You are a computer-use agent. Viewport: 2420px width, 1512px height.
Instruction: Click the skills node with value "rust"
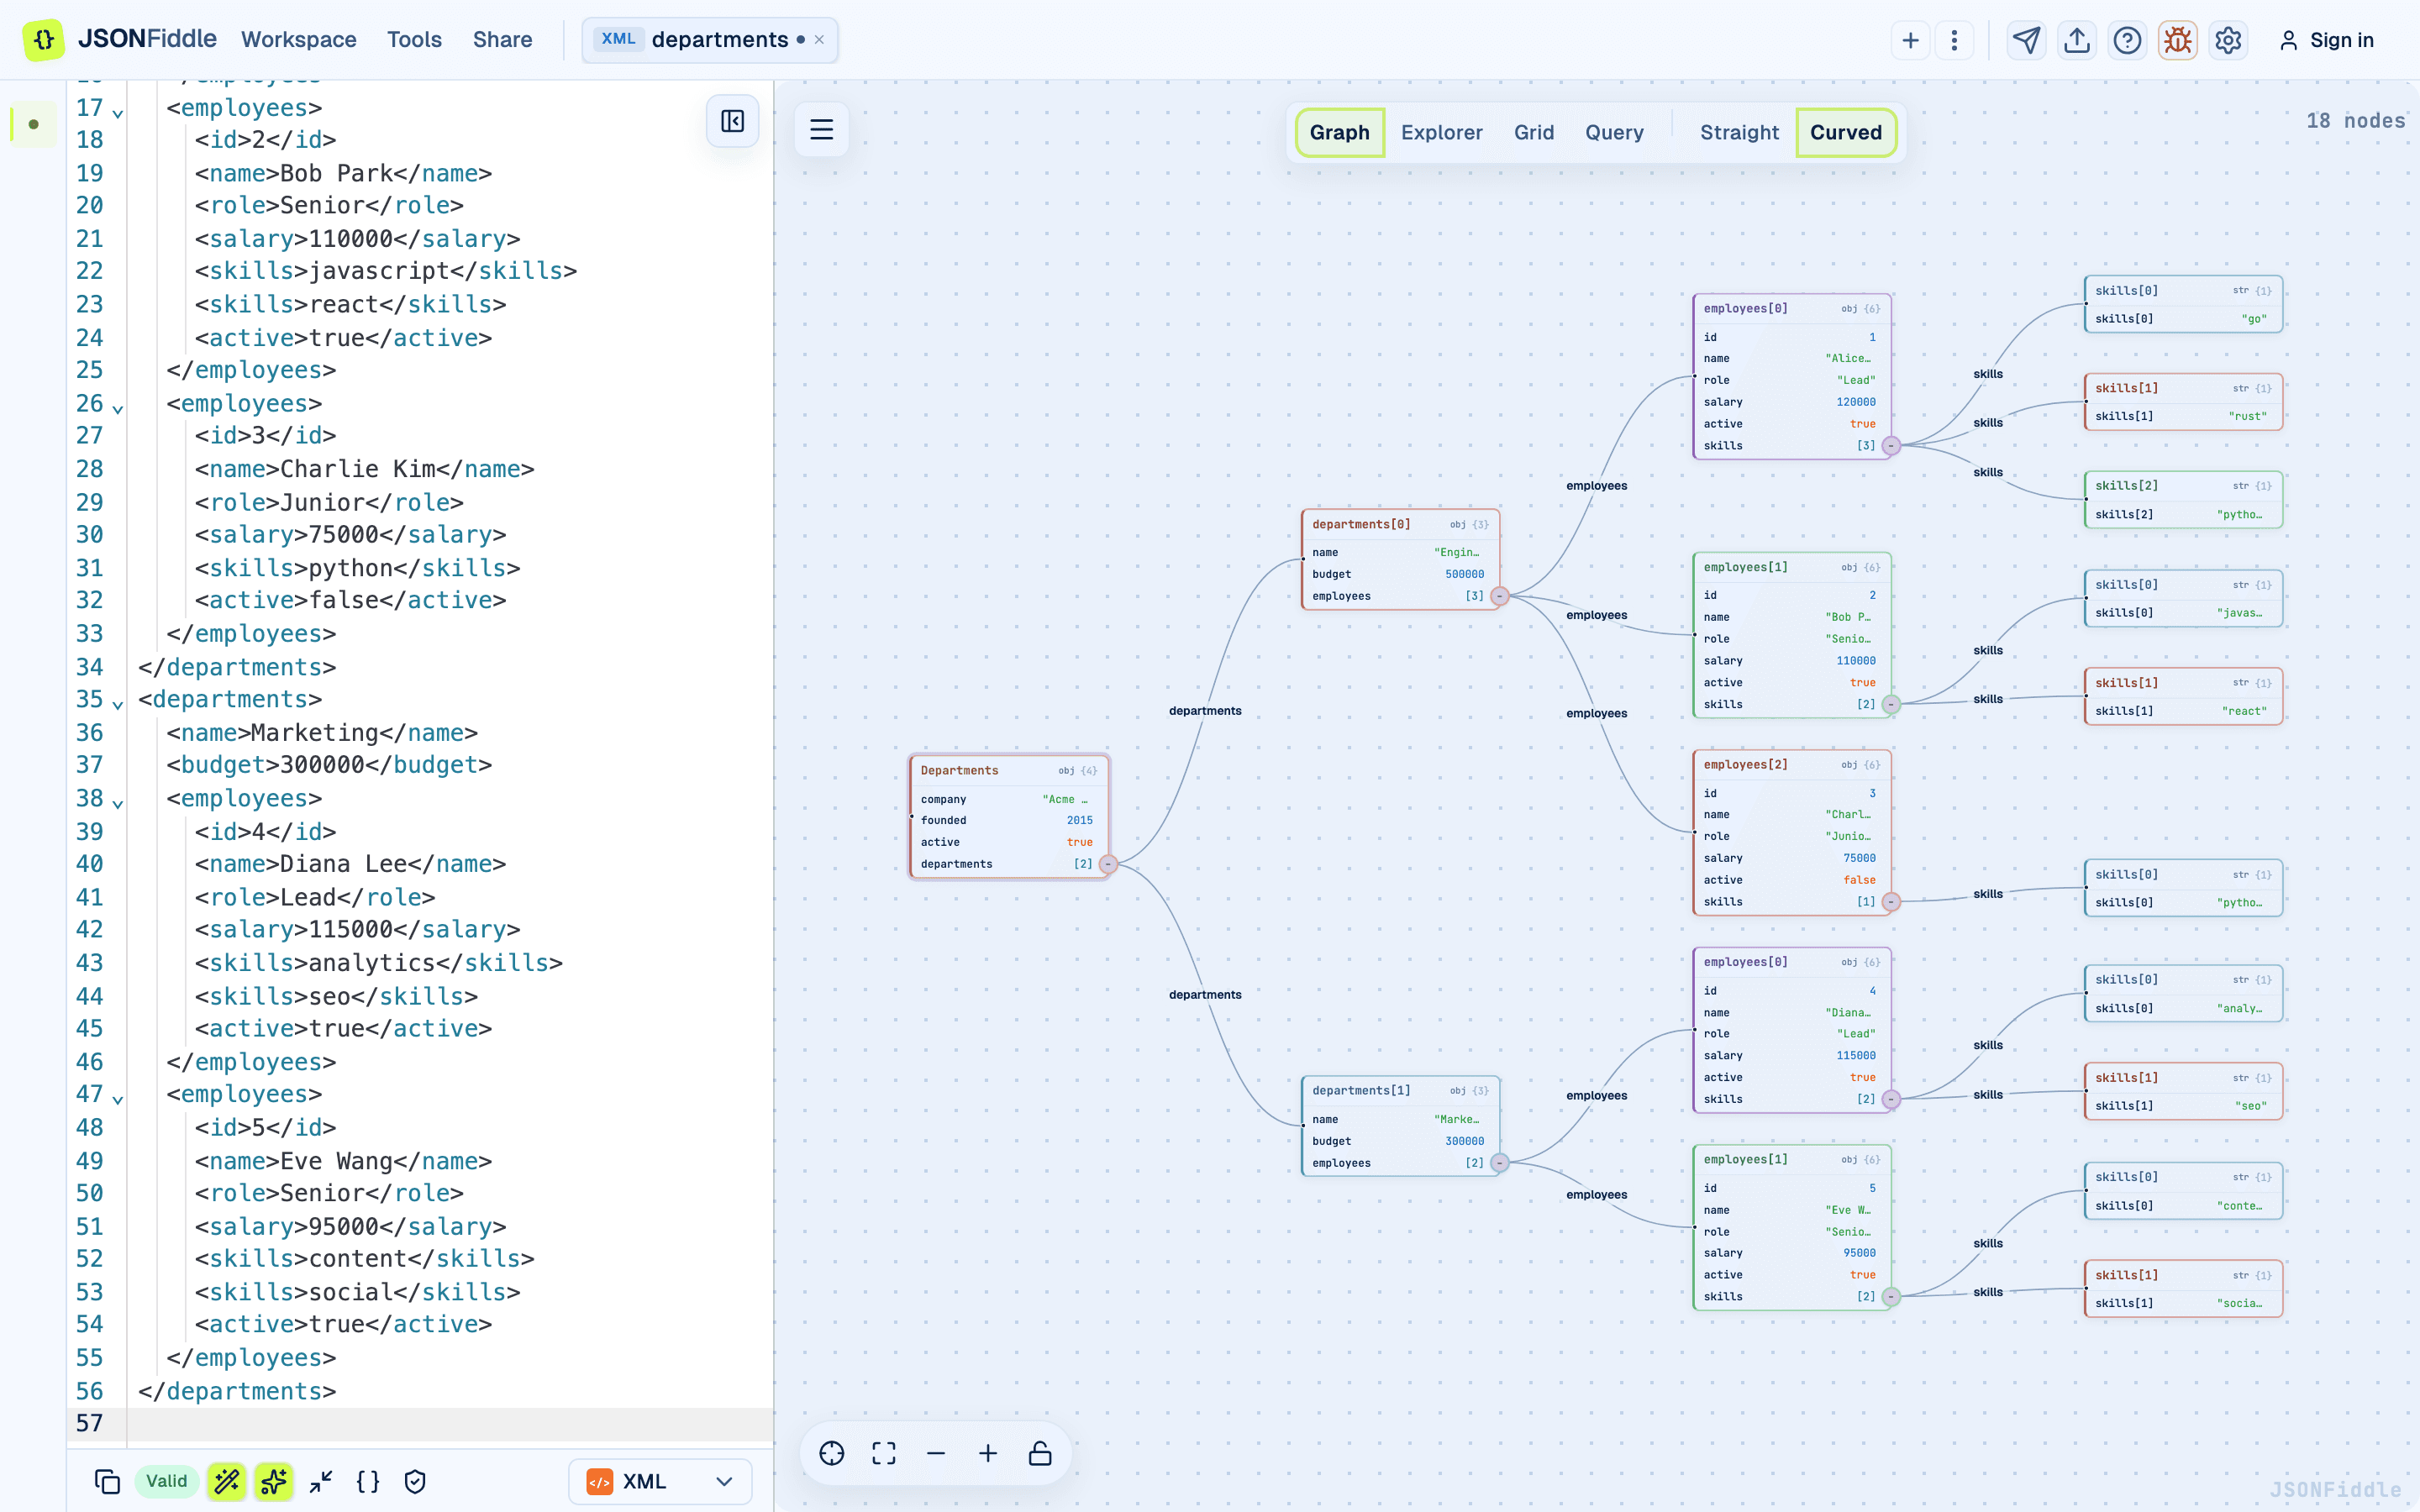(2183, 402)
